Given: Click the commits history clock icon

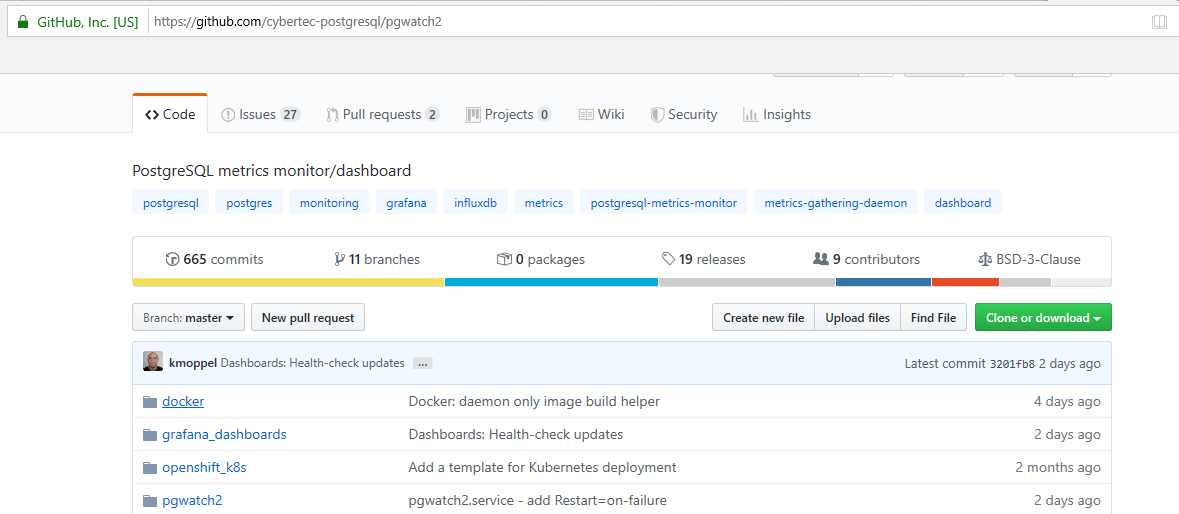Looking at the screenshot, I should 172,259.
